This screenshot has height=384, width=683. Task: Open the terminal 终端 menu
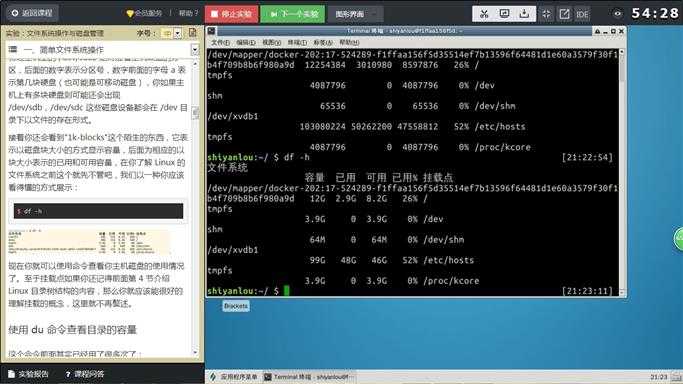[297, 42]
